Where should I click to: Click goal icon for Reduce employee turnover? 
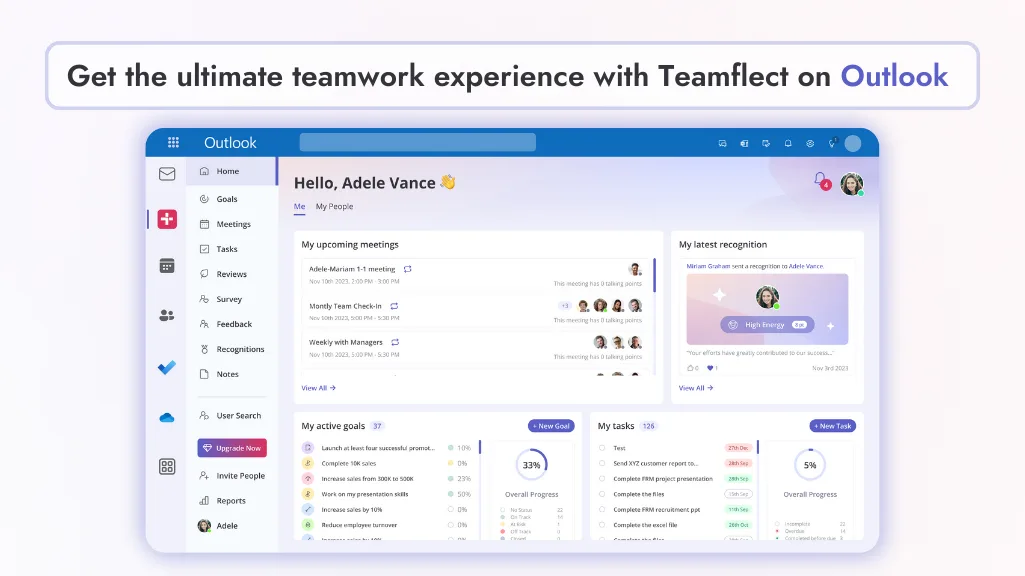click(x=308, y=525)
